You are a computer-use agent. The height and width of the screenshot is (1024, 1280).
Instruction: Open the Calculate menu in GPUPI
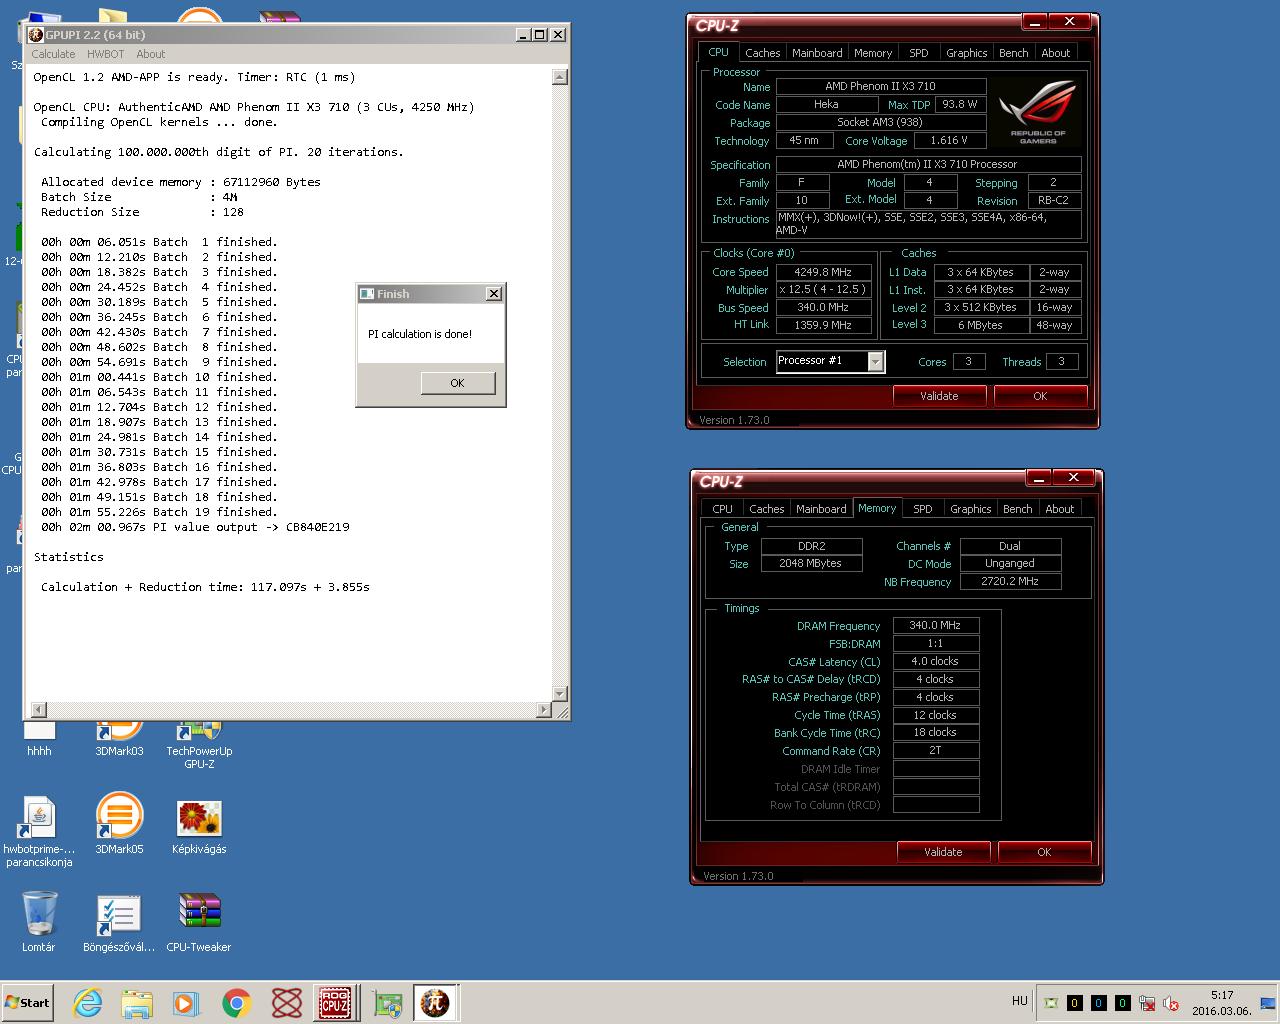pos(53,54)
